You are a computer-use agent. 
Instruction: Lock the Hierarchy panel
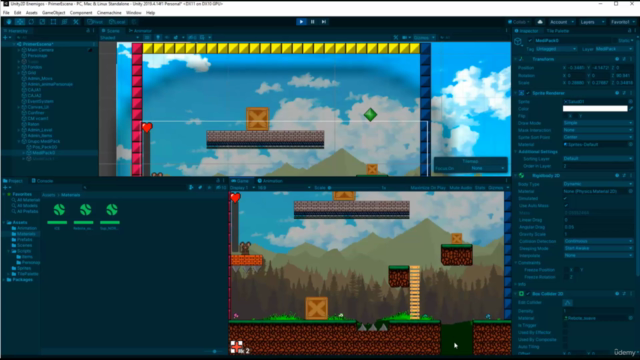tap(88, 31)
